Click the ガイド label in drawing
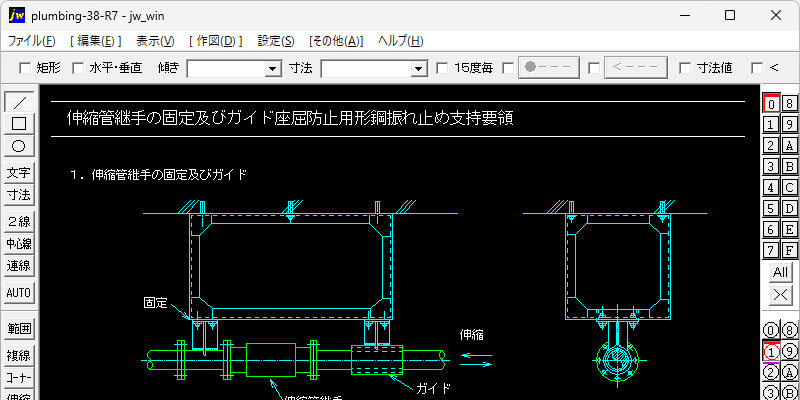The height and width of the screenshot is (400, 800). pos(433,388)
